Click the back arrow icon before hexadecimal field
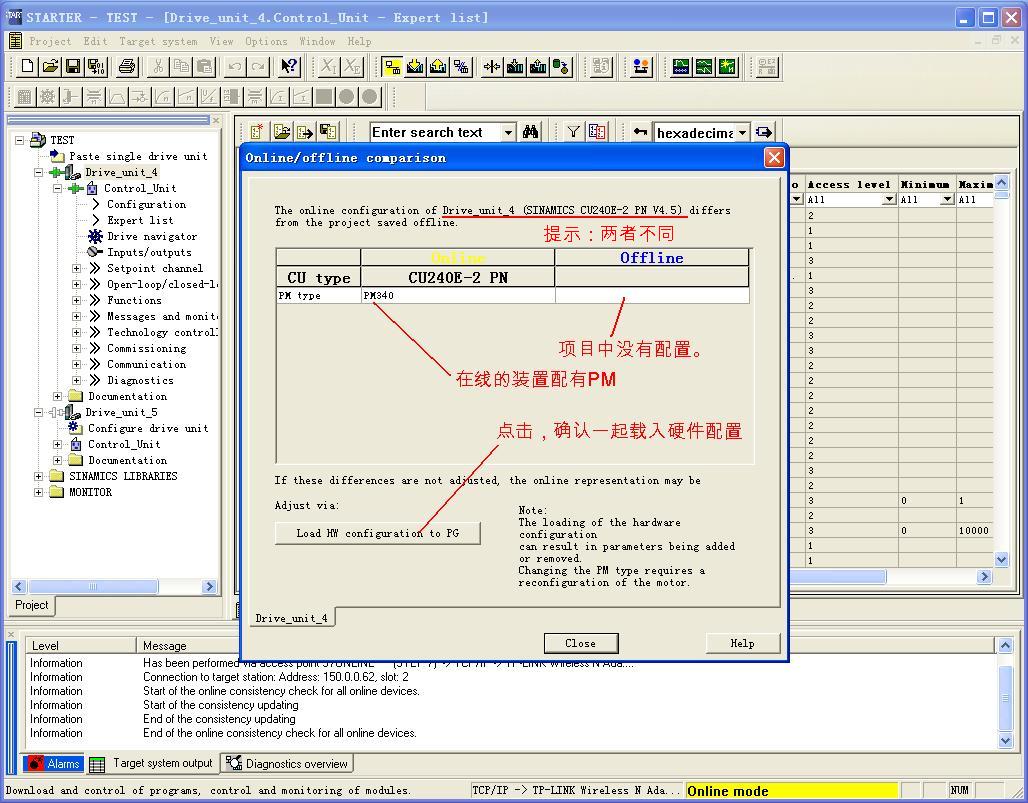Screen dimensions: 1028x803 [x=641, y=132]
